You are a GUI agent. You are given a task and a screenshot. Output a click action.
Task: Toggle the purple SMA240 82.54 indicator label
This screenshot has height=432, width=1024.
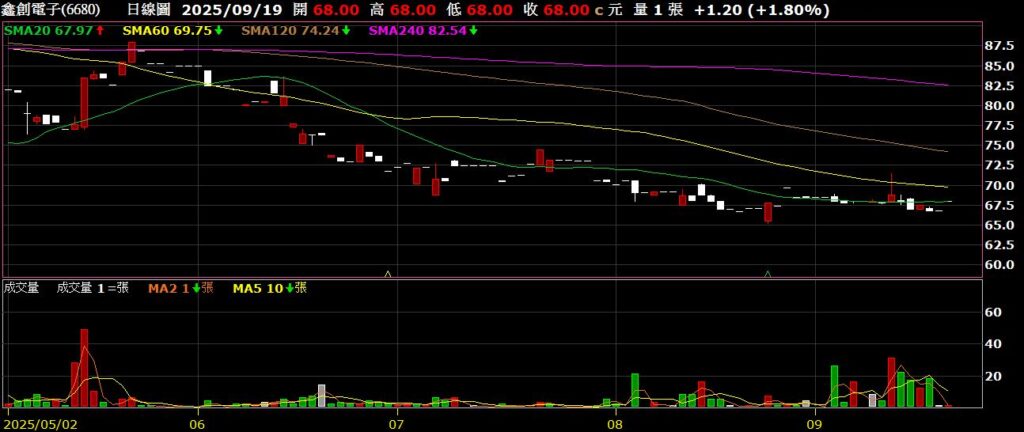point(417,31)
